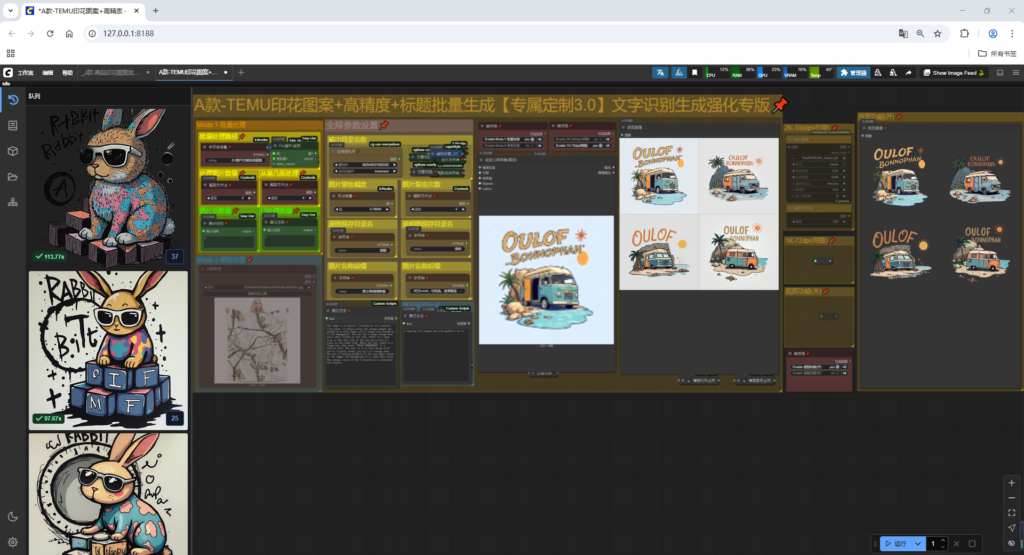Click the share arrow icon in toolbar
The image size is (1024, 555).
[908, 73]
